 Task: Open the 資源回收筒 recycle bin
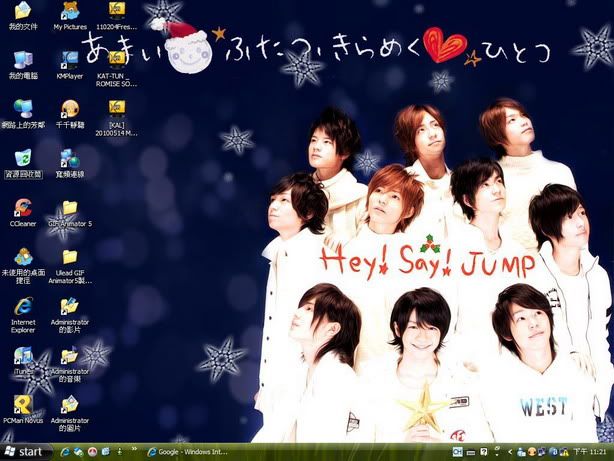click(22, 158)
